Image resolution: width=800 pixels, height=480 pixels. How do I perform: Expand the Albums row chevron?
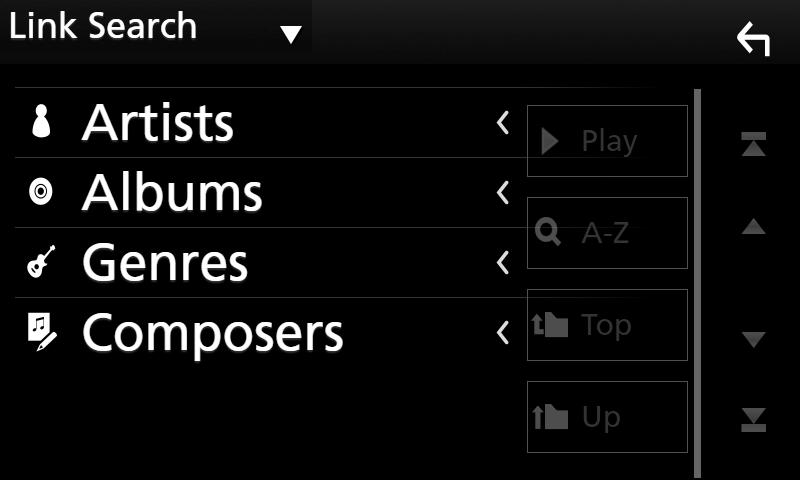(x=503, y=193)
